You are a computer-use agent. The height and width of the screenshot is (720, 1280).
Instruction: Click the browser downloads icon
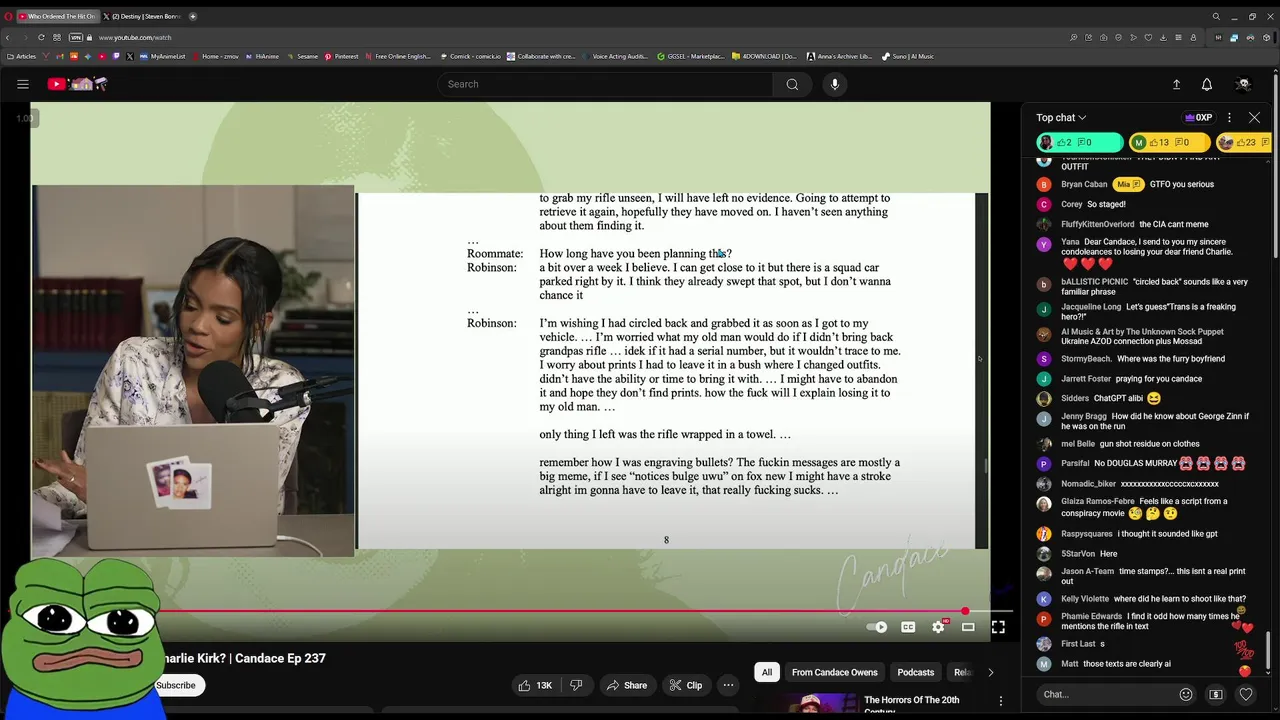1163,37
